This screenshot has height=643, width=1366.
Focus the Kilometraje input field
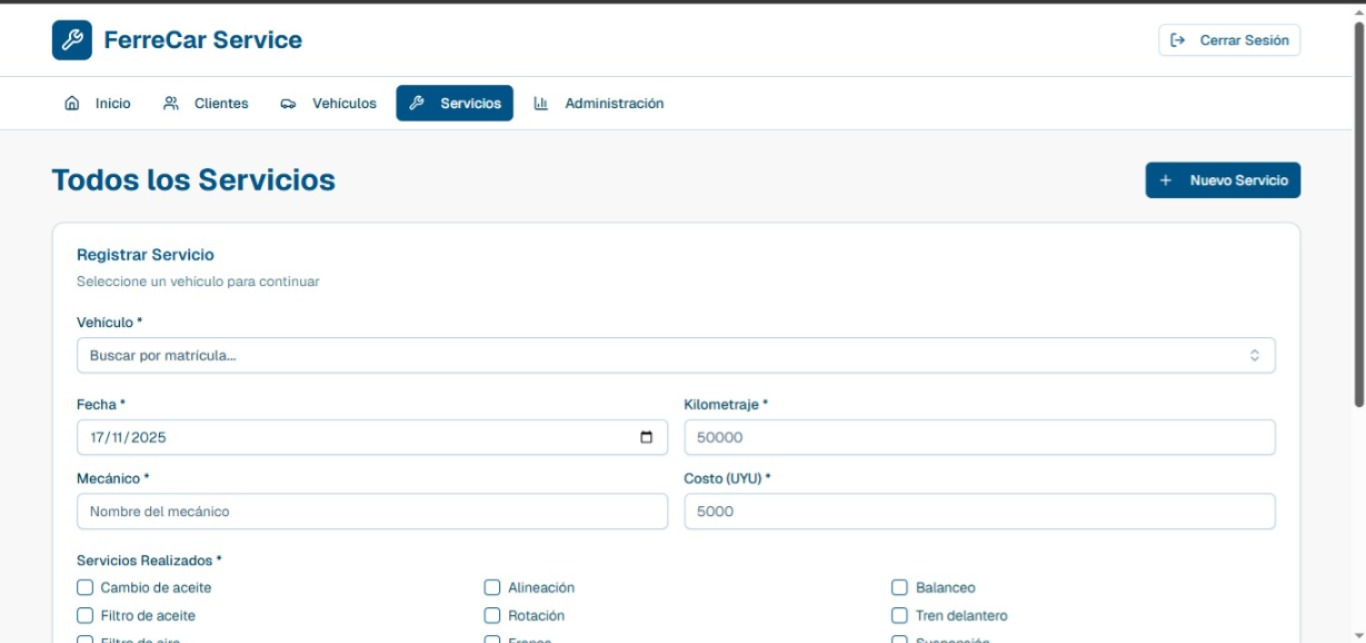point(979,437)
